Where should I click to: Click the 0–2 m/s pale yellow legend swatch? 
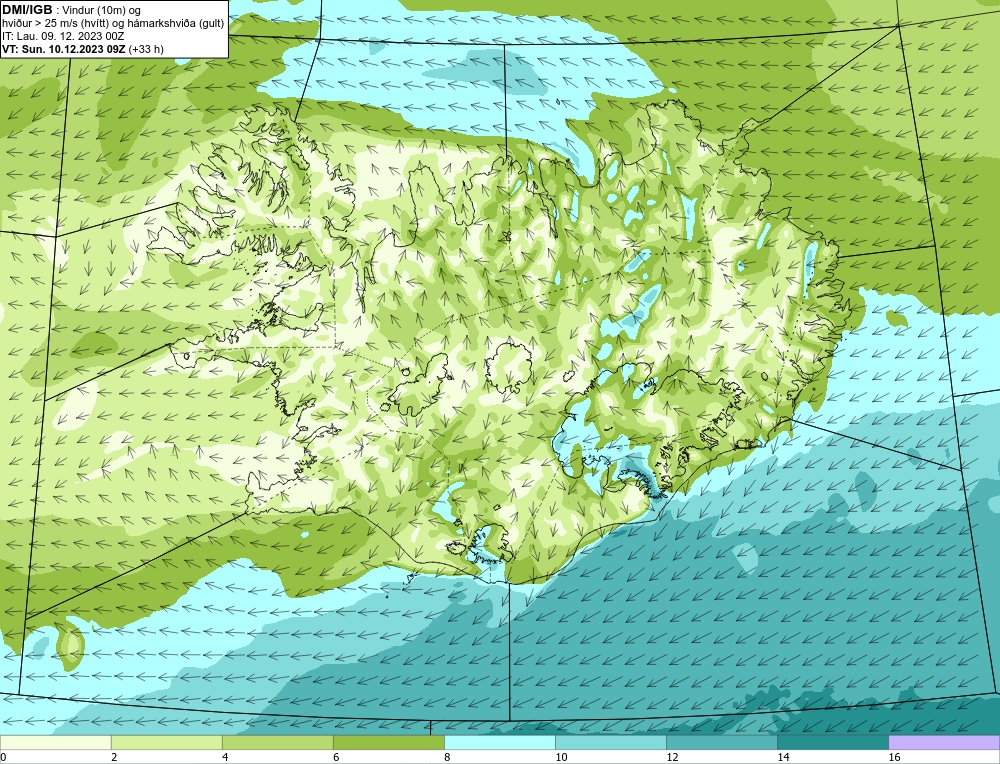tap(55, 742)
